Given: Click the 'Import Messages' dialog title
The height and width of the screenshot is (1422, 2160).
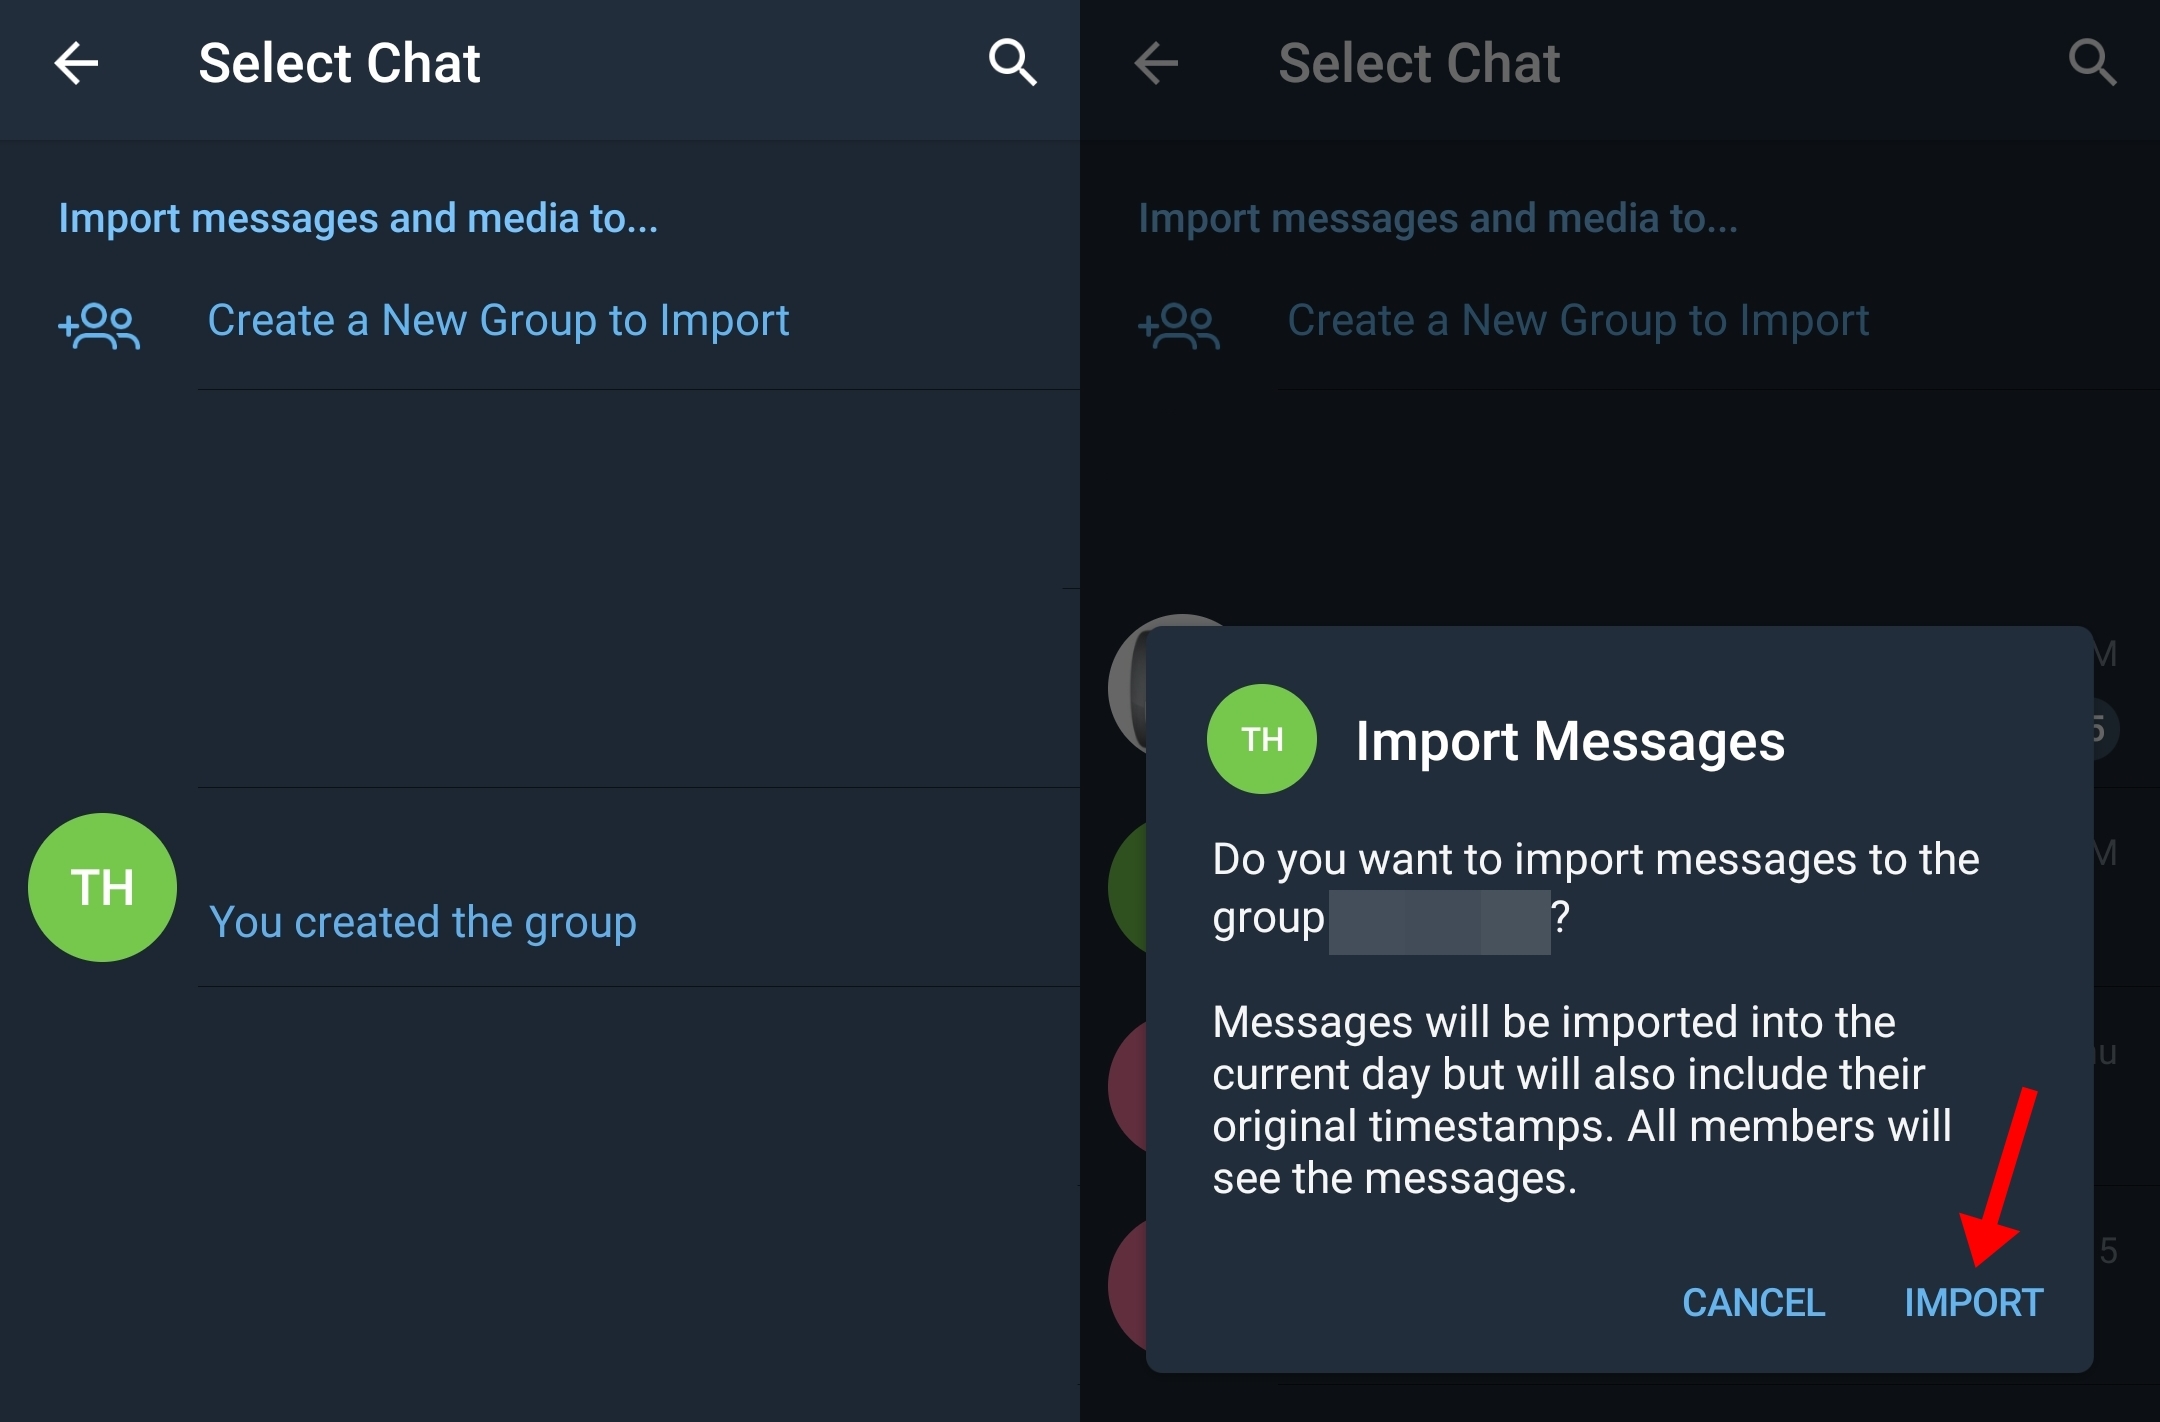Looking at the screenshot, I should click(x=1570, y=741).
